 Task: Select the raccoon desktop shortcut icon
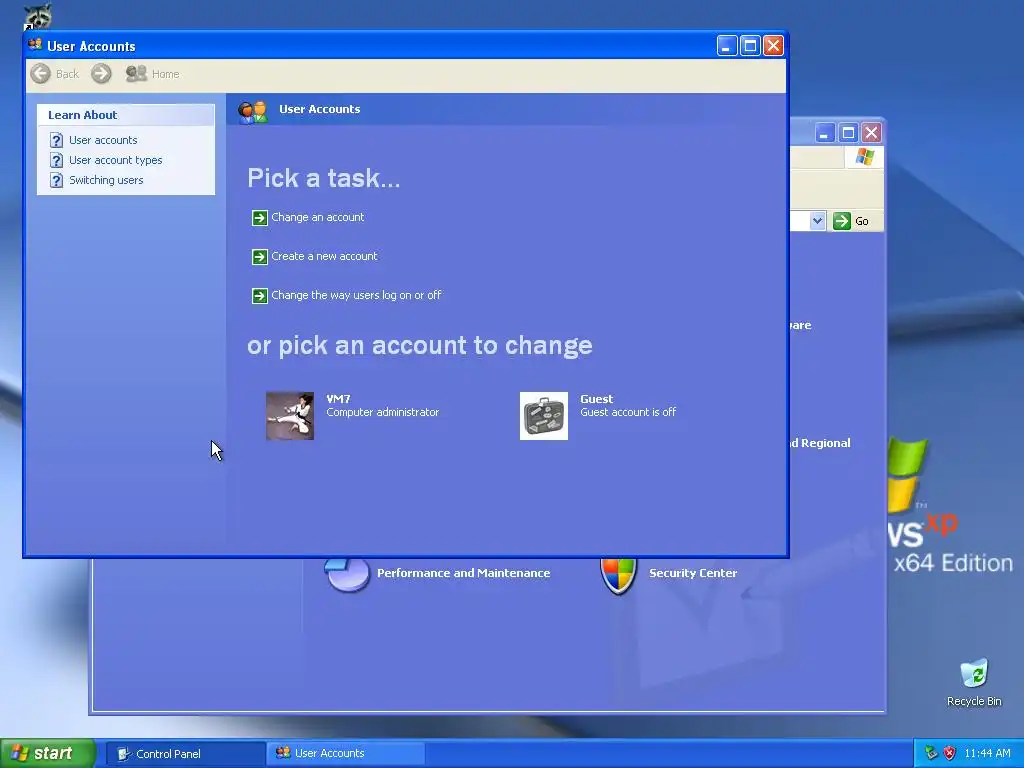(37, 16)
